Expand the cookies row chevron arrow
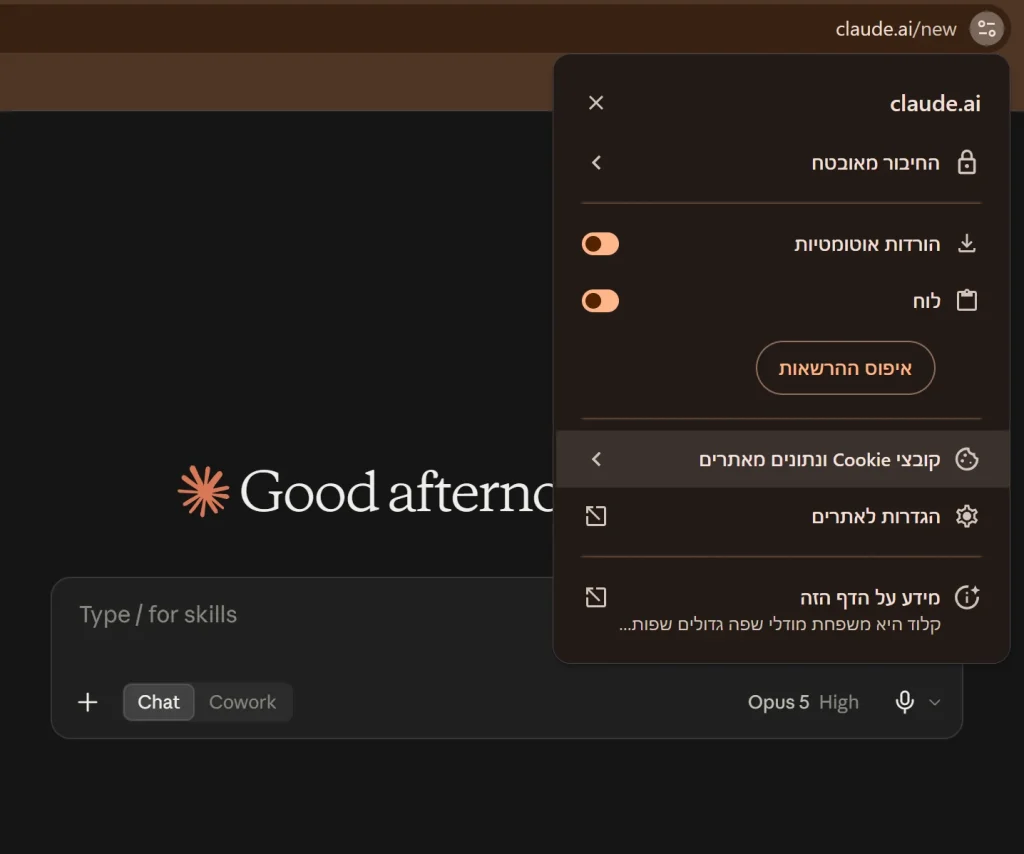Image resolution: width=1024 pixels, height=854 pixels. pos(596,459)
